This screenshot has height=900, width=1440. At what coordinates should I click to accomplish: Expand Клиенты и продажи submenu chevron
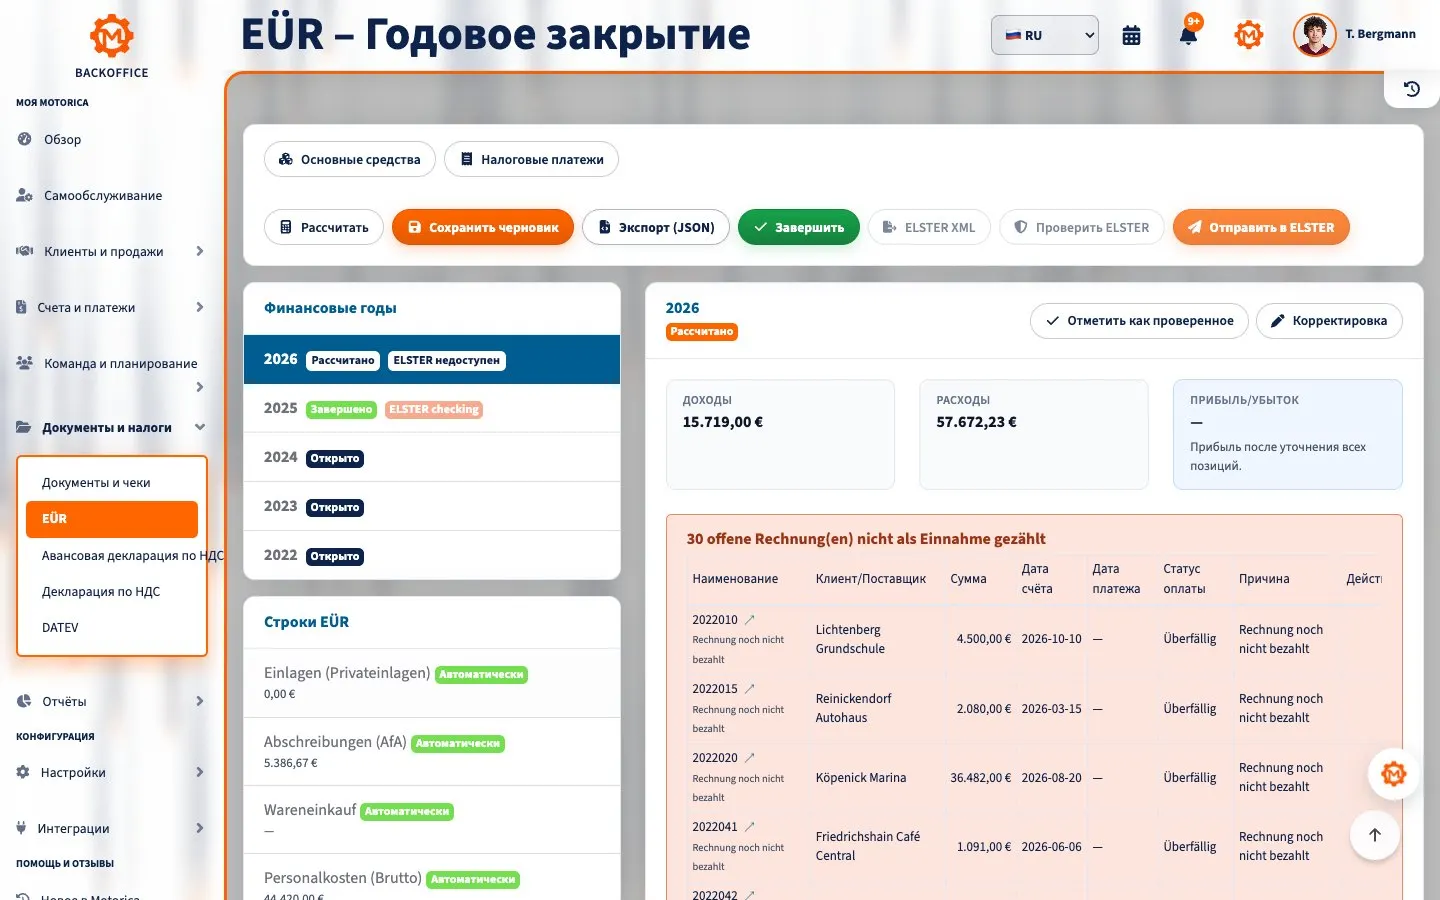pos(200,251)
